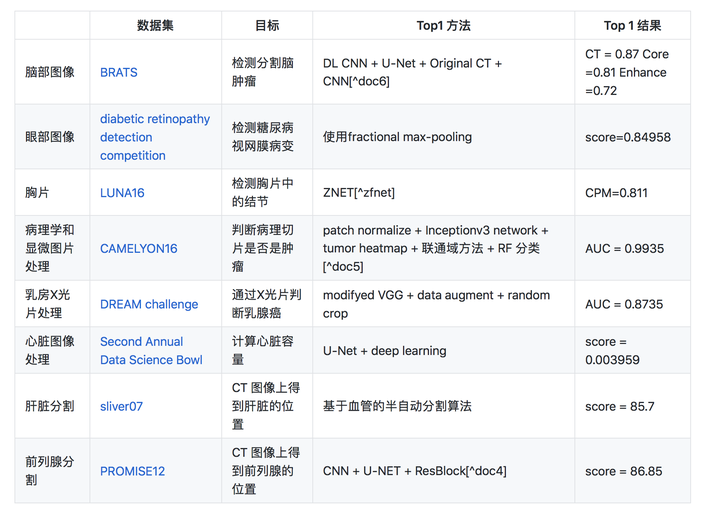Click the Top 1 结果 column header
This screenshot has height=514, width=720.
pyautogui.click(x=632, y=25)
